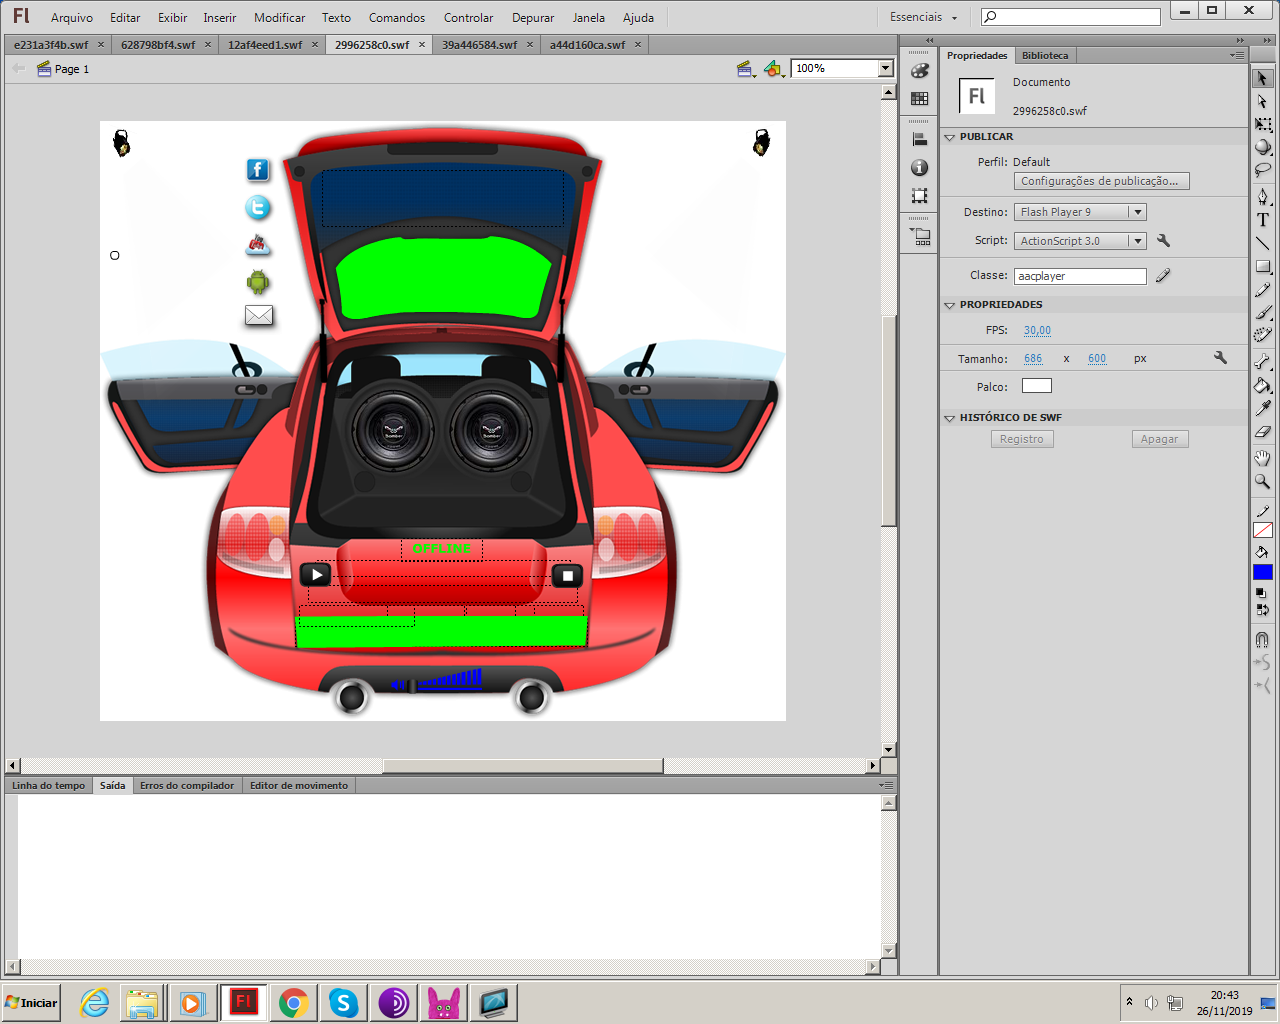The height and width of the screenshot is (1024, 1280).
Task: Select the Paint Bucket tool
Action: coord(1263,385)
